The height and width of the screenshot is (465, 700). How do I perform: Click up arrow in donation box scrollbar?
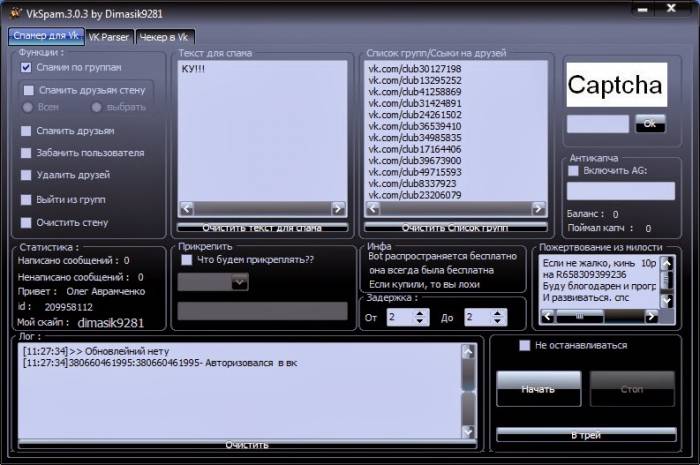[x=667, y=263]
